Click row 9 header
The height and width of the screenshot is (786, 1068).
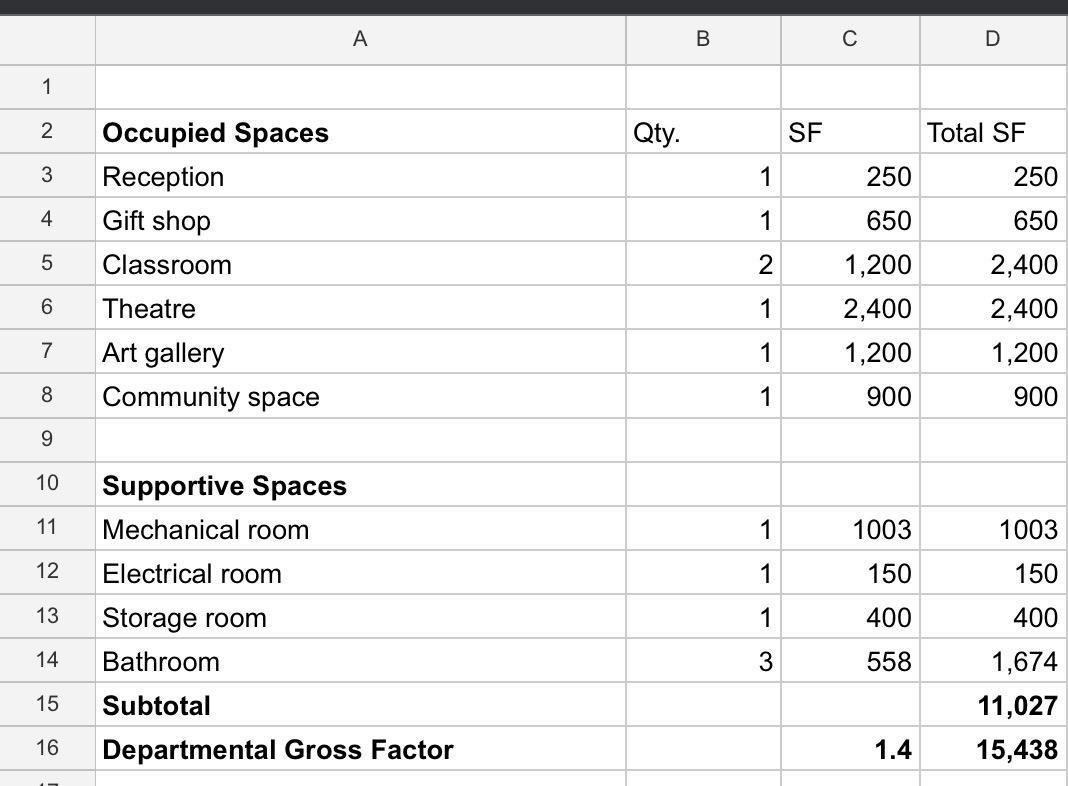coord(47,440)
